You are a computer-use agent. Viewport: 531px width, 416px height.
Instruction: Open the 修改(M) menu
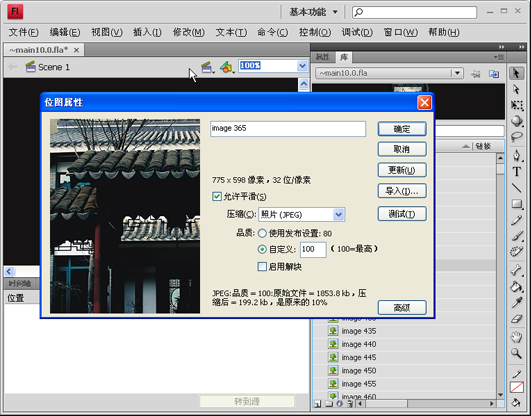point(189,33)
